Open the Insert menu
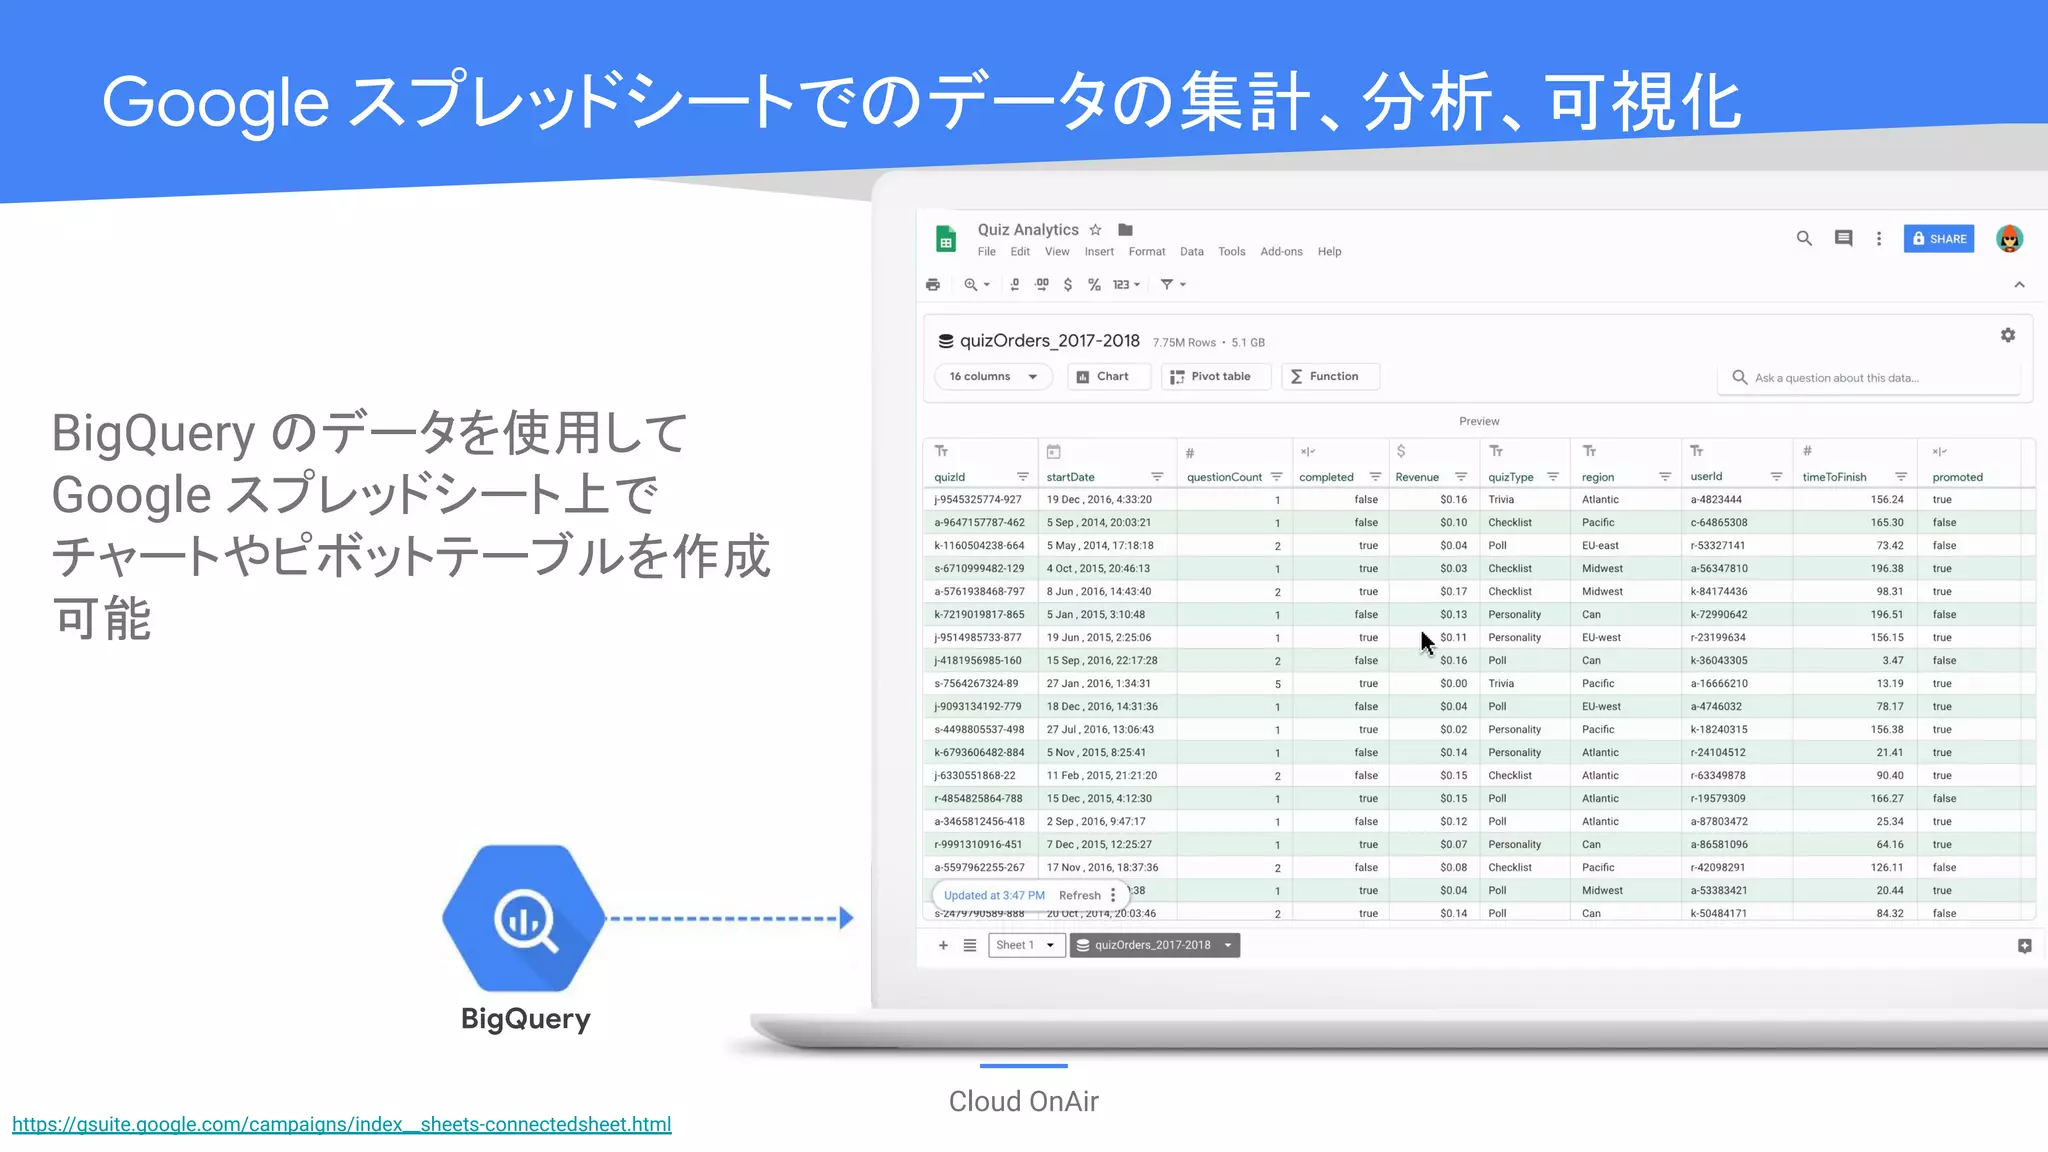 [1099, 251]
